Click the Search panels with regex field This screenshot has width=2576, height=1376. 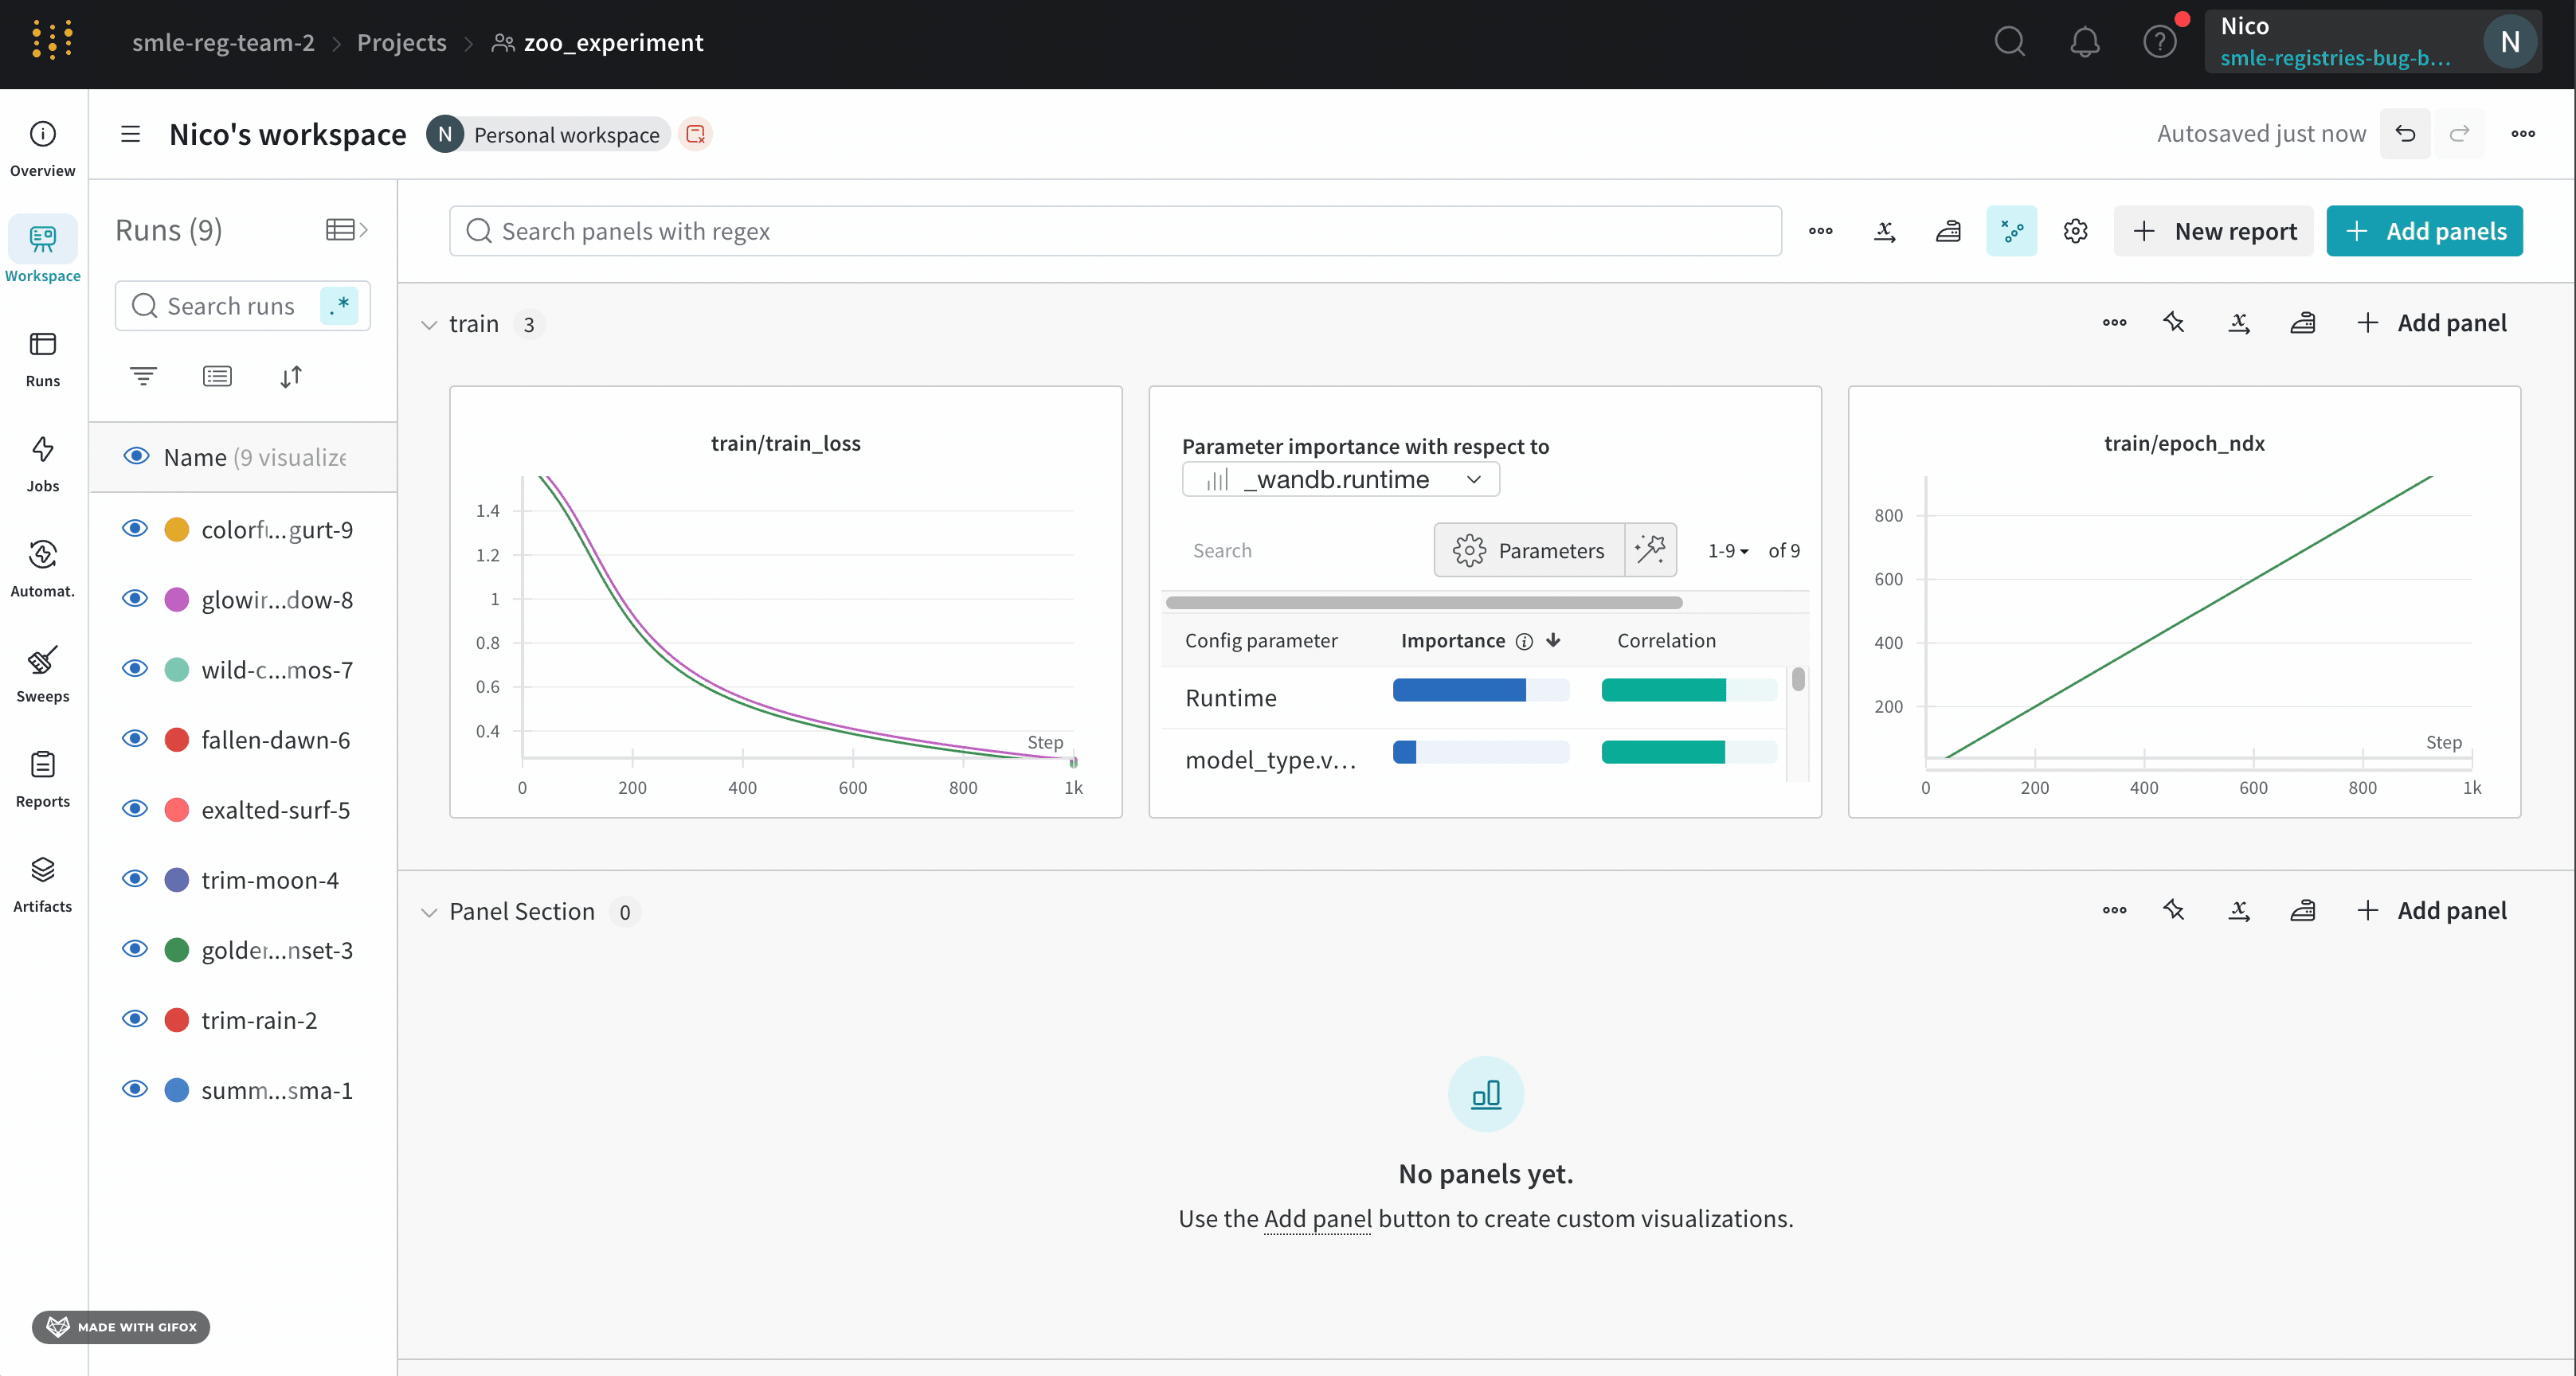pyautogui.click(x=1115, y=231)
